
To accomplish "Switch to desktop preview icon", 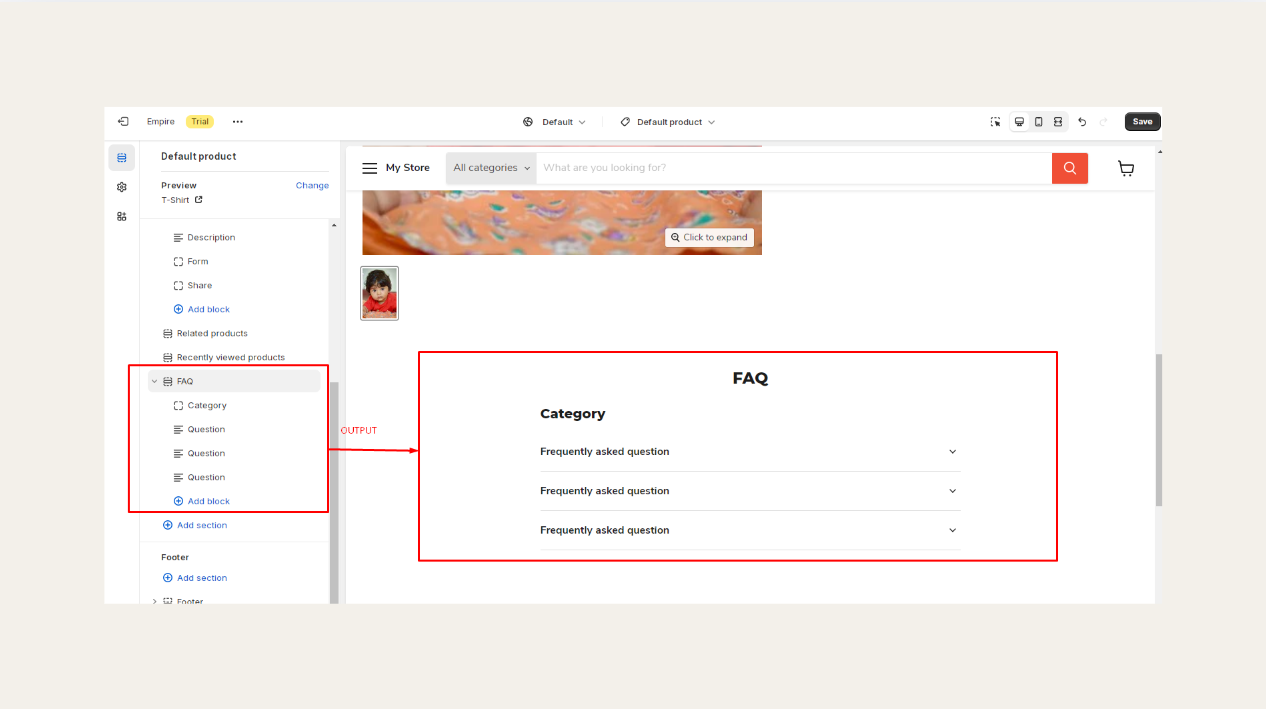I will [1019, 122].
